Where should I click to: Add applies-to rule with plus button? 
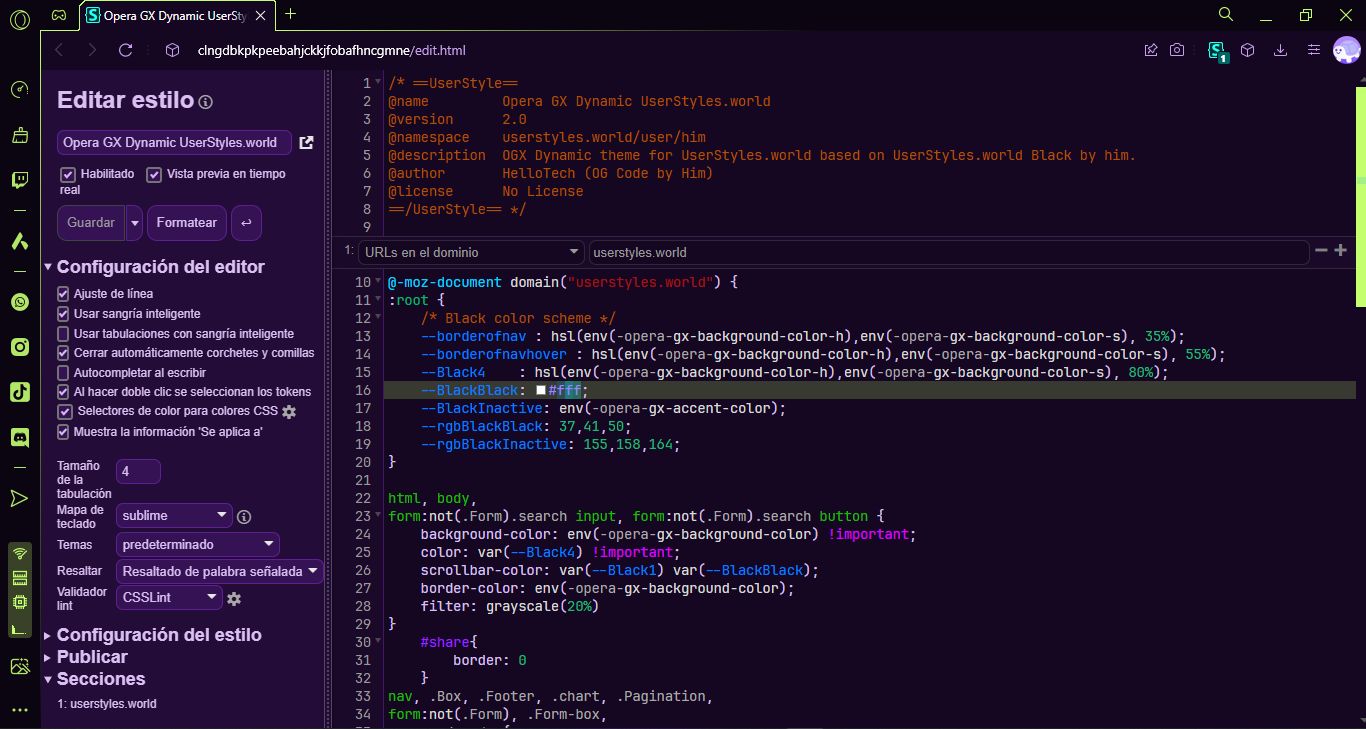(x=1341, y=251)
